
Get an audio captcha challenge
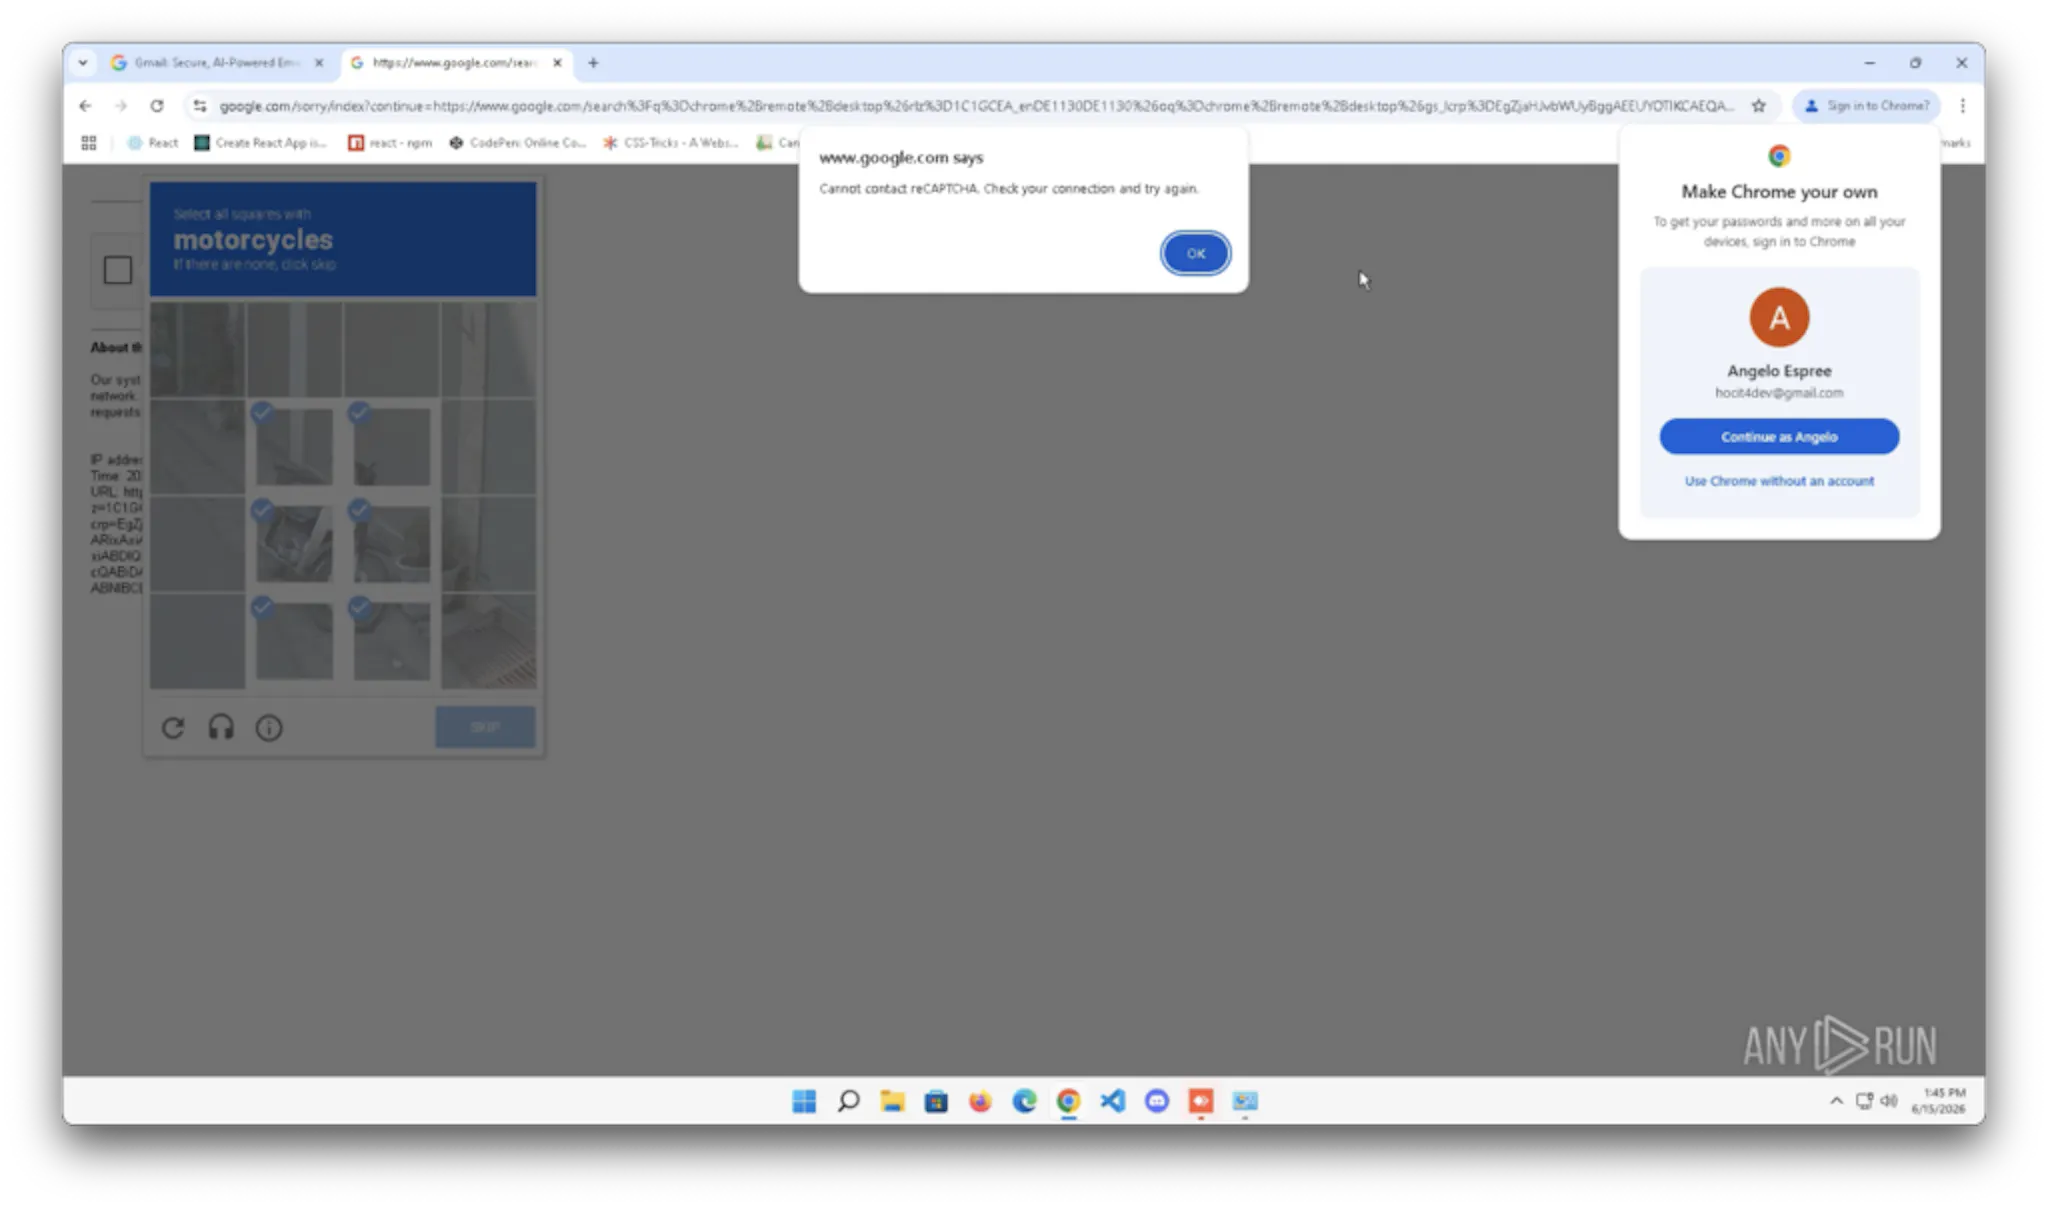(221, 727)
